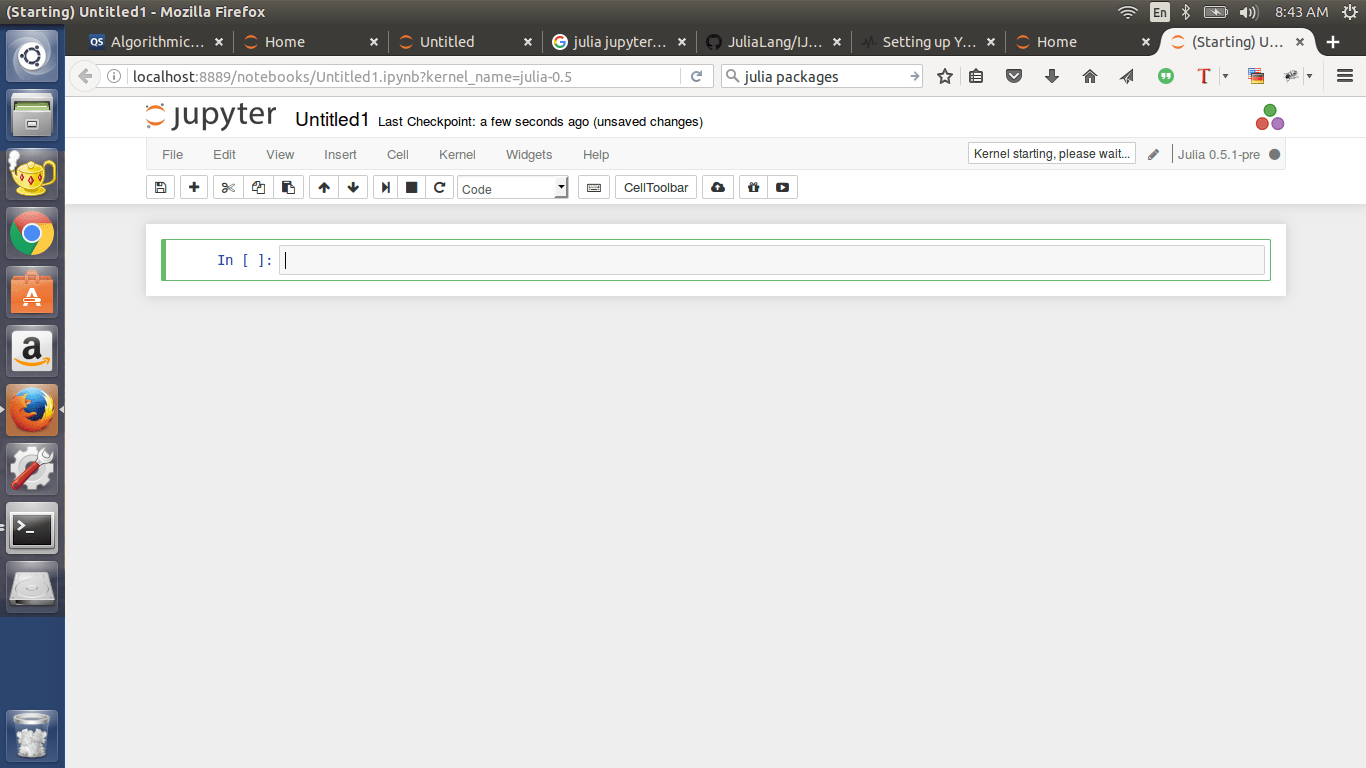Viewport: 1366px width, 768px height.
Task: Open the File menu
Action: 173,154
